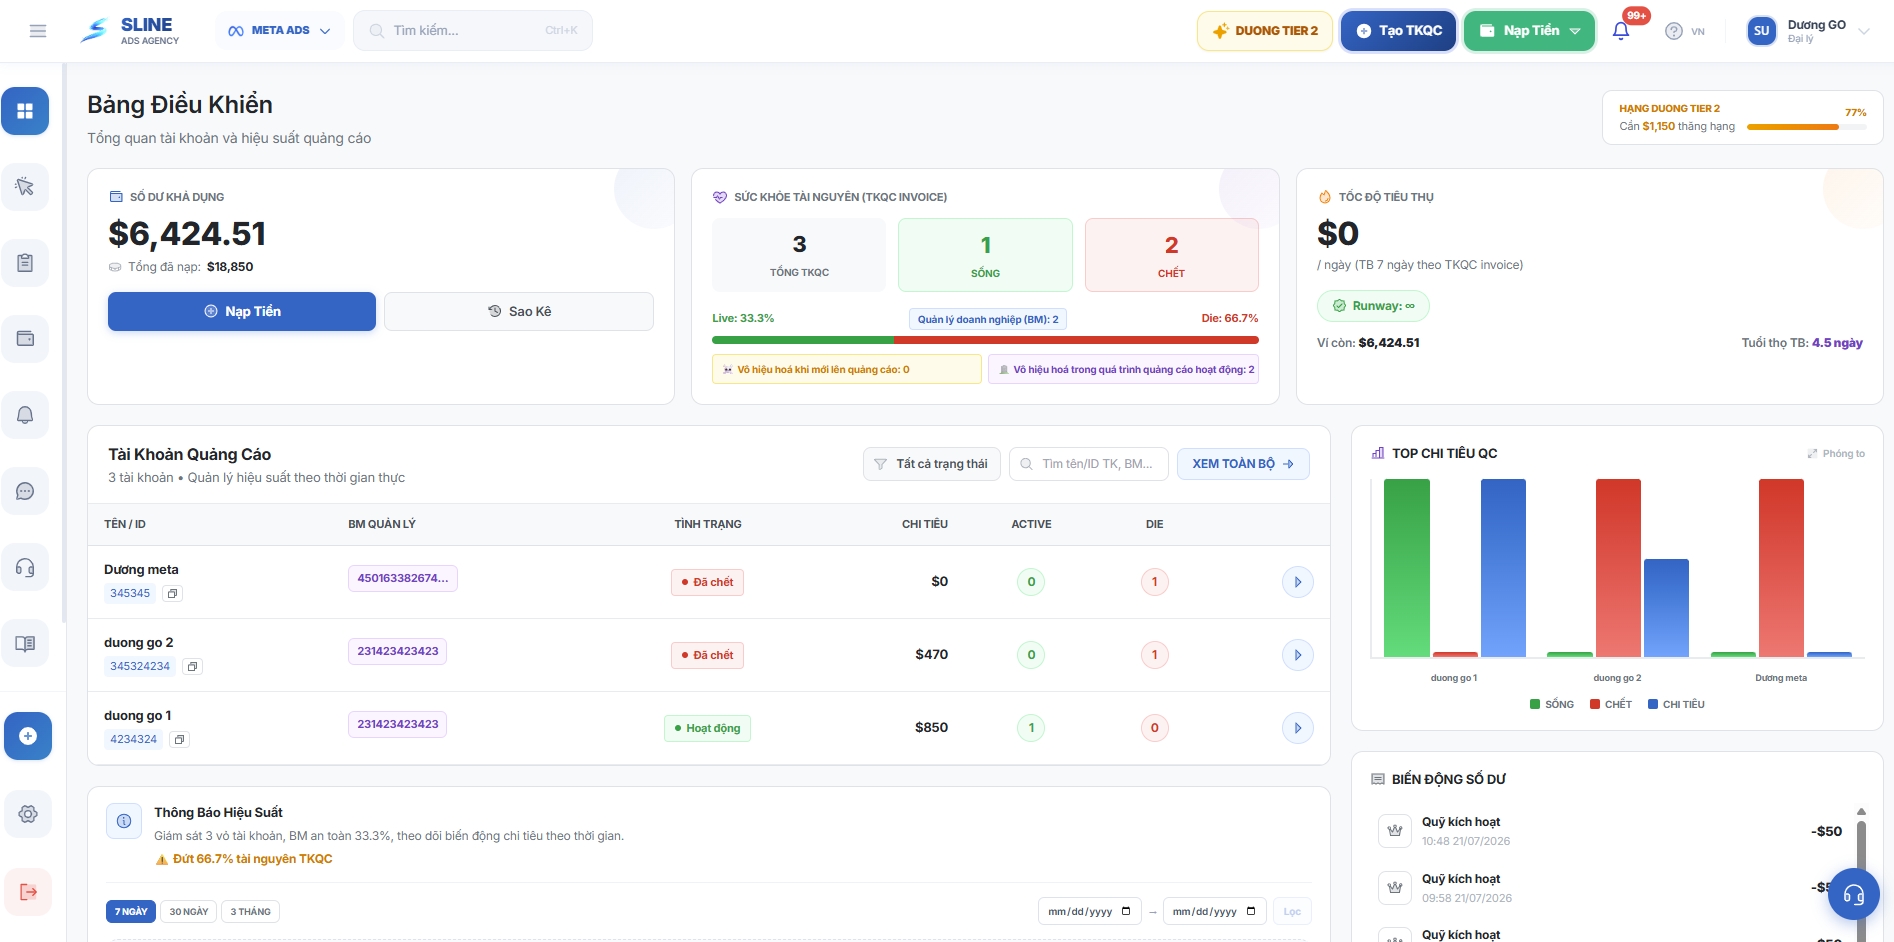The width and height of the screenshot is (1894, 942).
Task: Open the wallet icon in sidebar
Action: pos(25,339)
